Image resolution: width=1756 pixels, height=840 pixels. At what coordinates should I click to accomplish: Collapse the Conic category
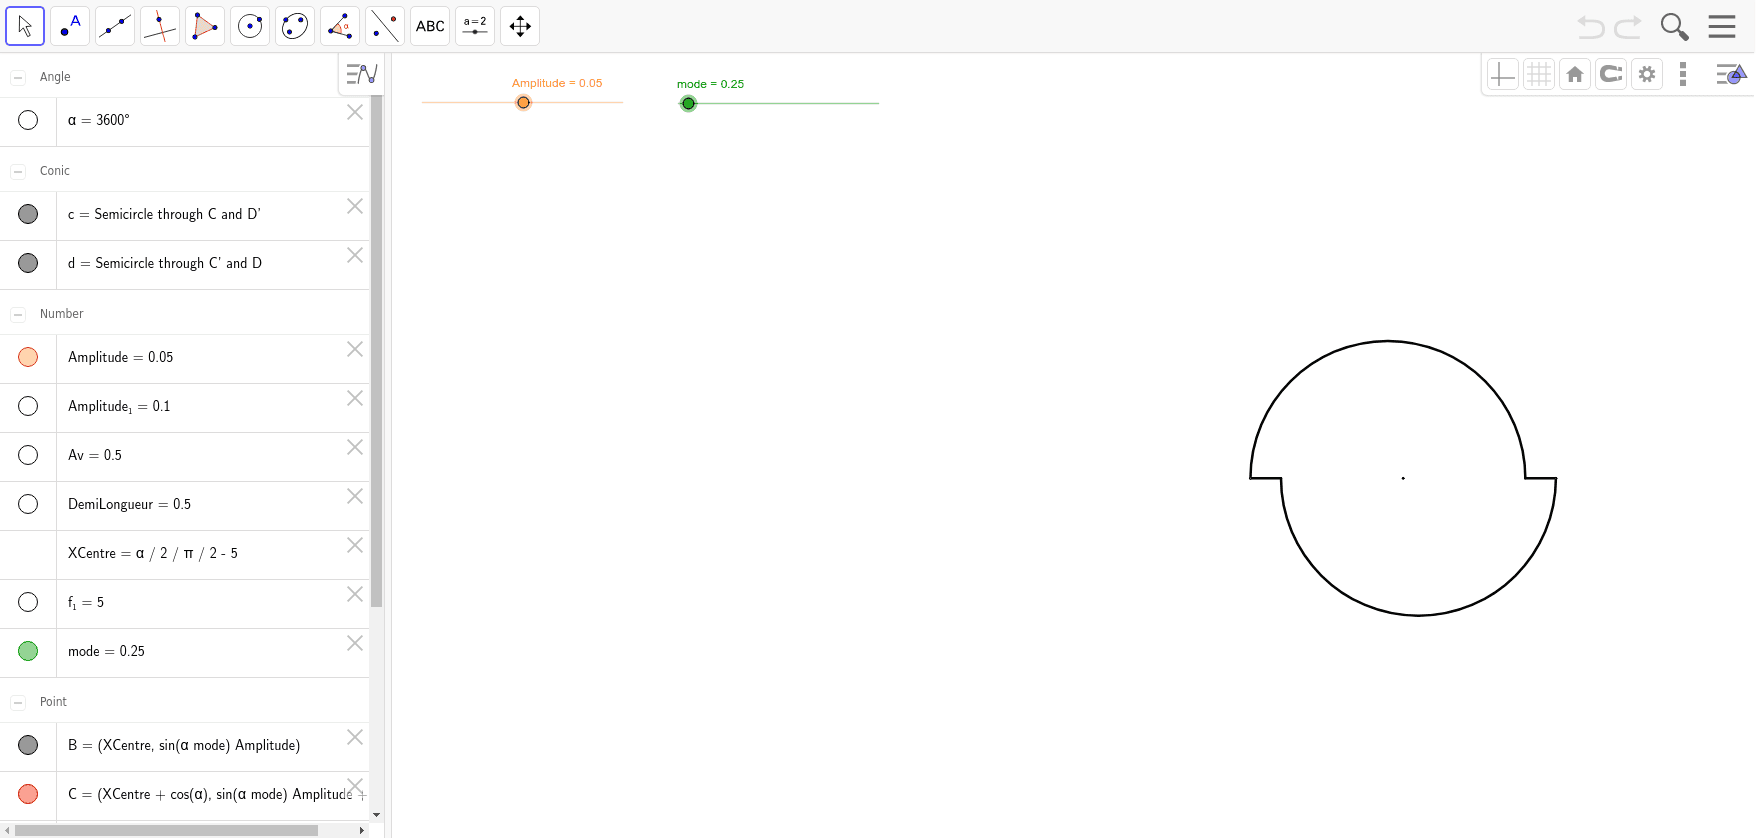[18, 171]
